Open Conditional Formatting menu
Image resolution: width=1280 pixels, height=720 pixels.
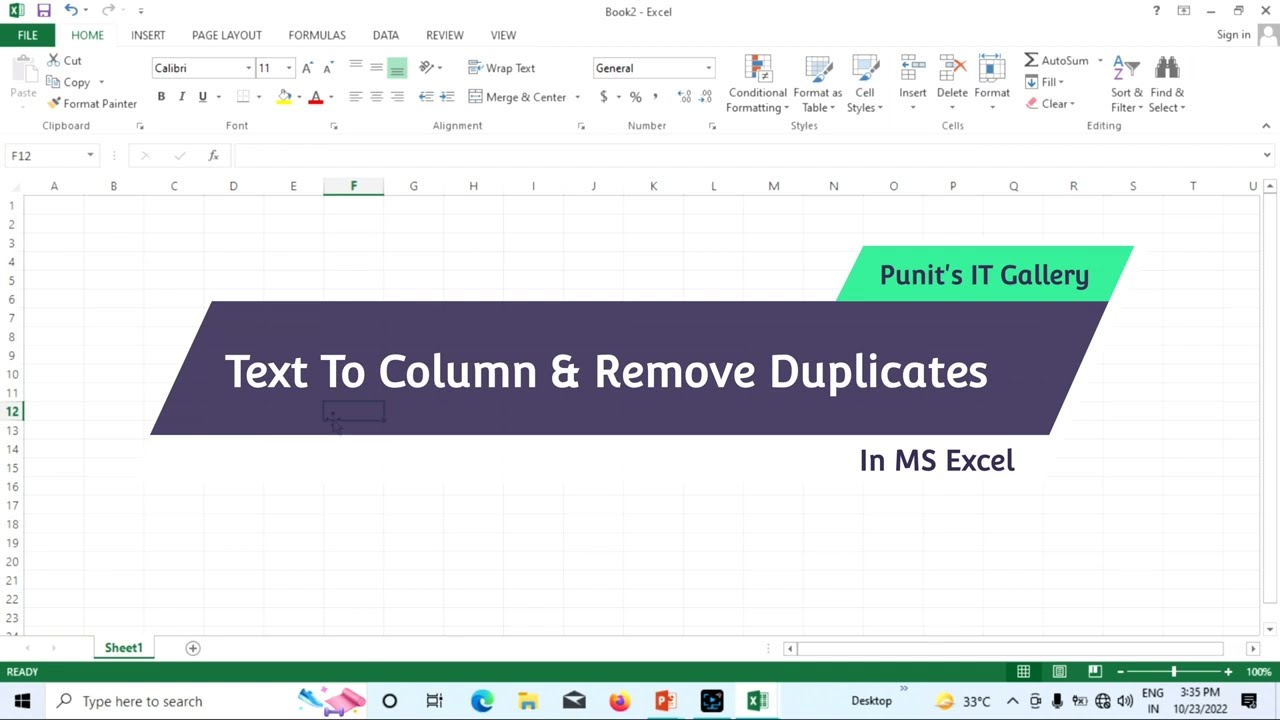click(x=757, y=84)
